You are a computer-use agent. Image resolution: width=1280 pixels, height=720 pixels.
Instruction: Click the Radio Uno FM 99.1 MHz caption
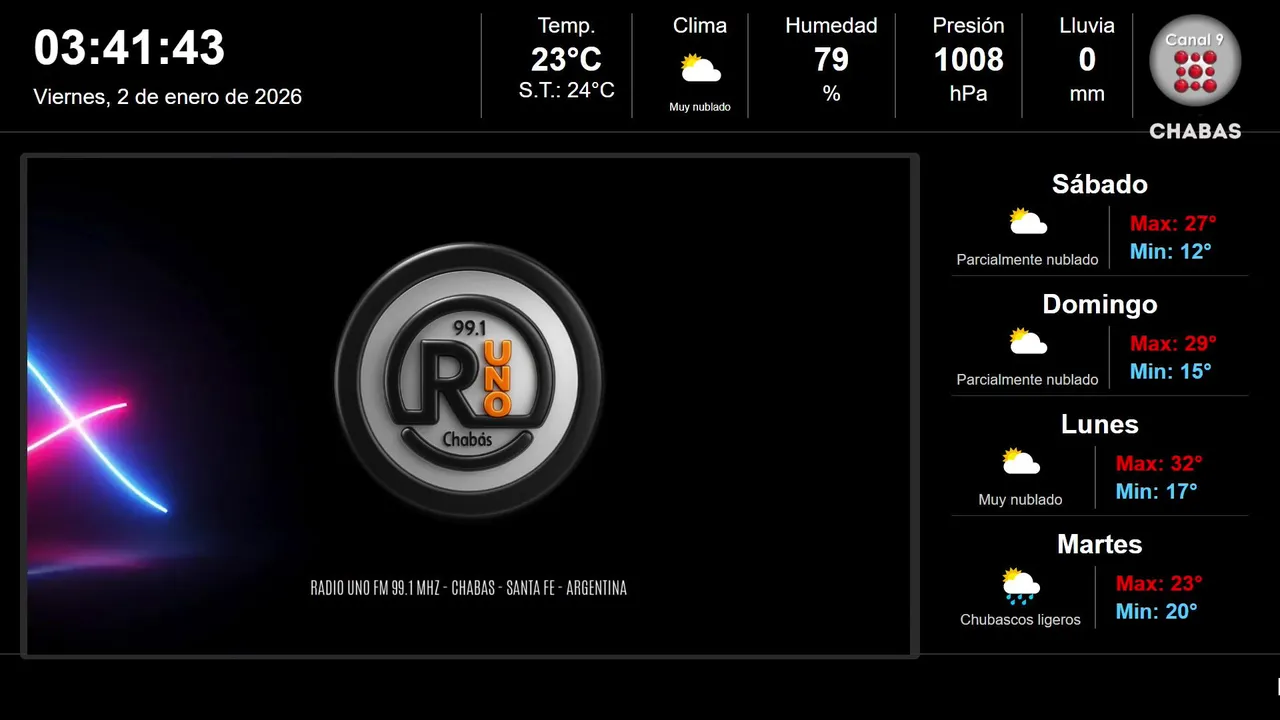469,588
